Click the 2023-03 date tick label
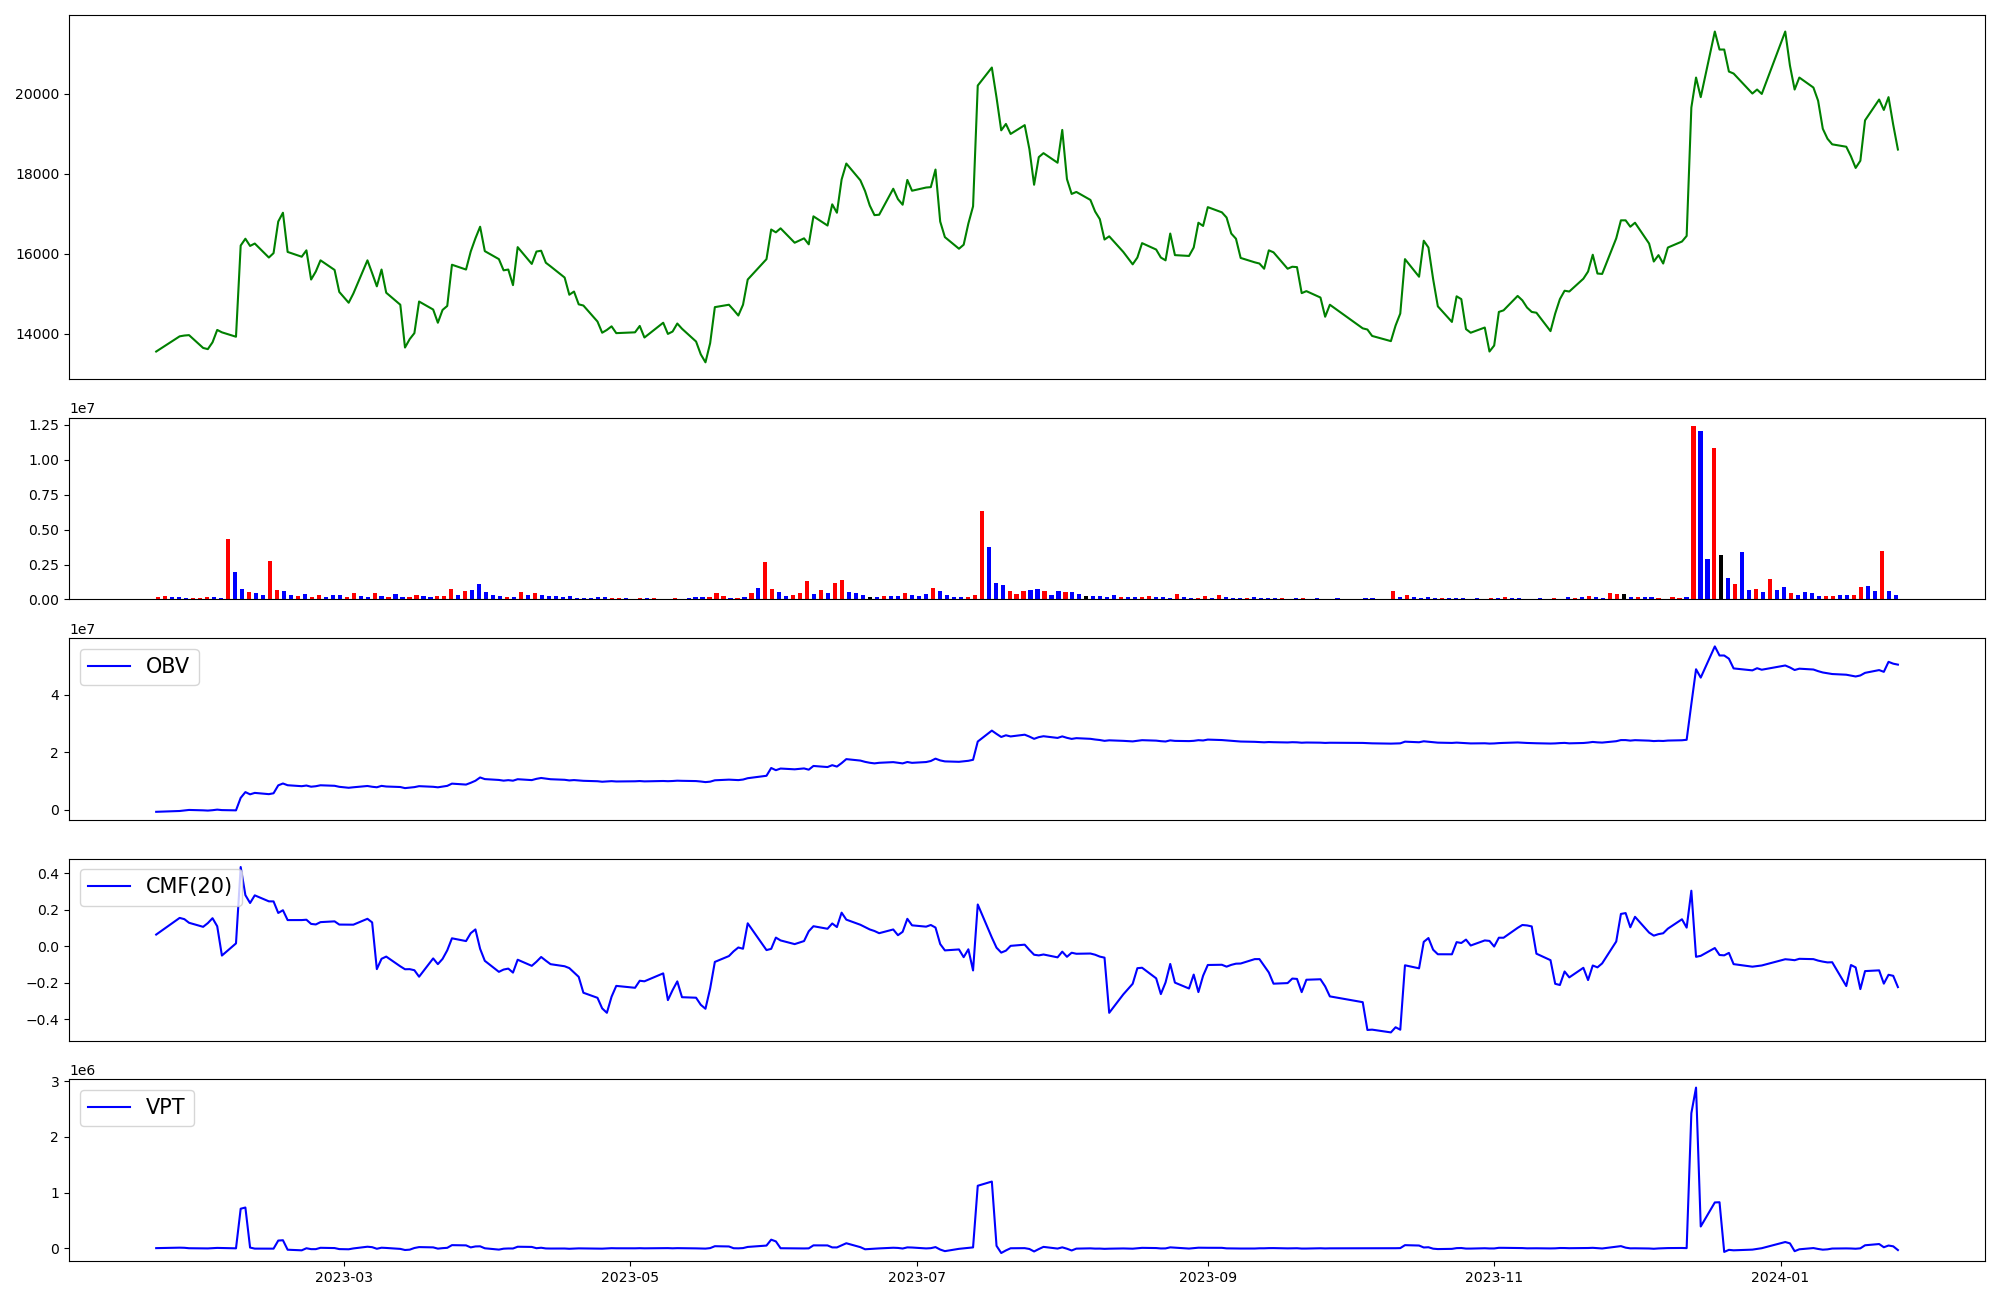 (x=343, y=1277)
